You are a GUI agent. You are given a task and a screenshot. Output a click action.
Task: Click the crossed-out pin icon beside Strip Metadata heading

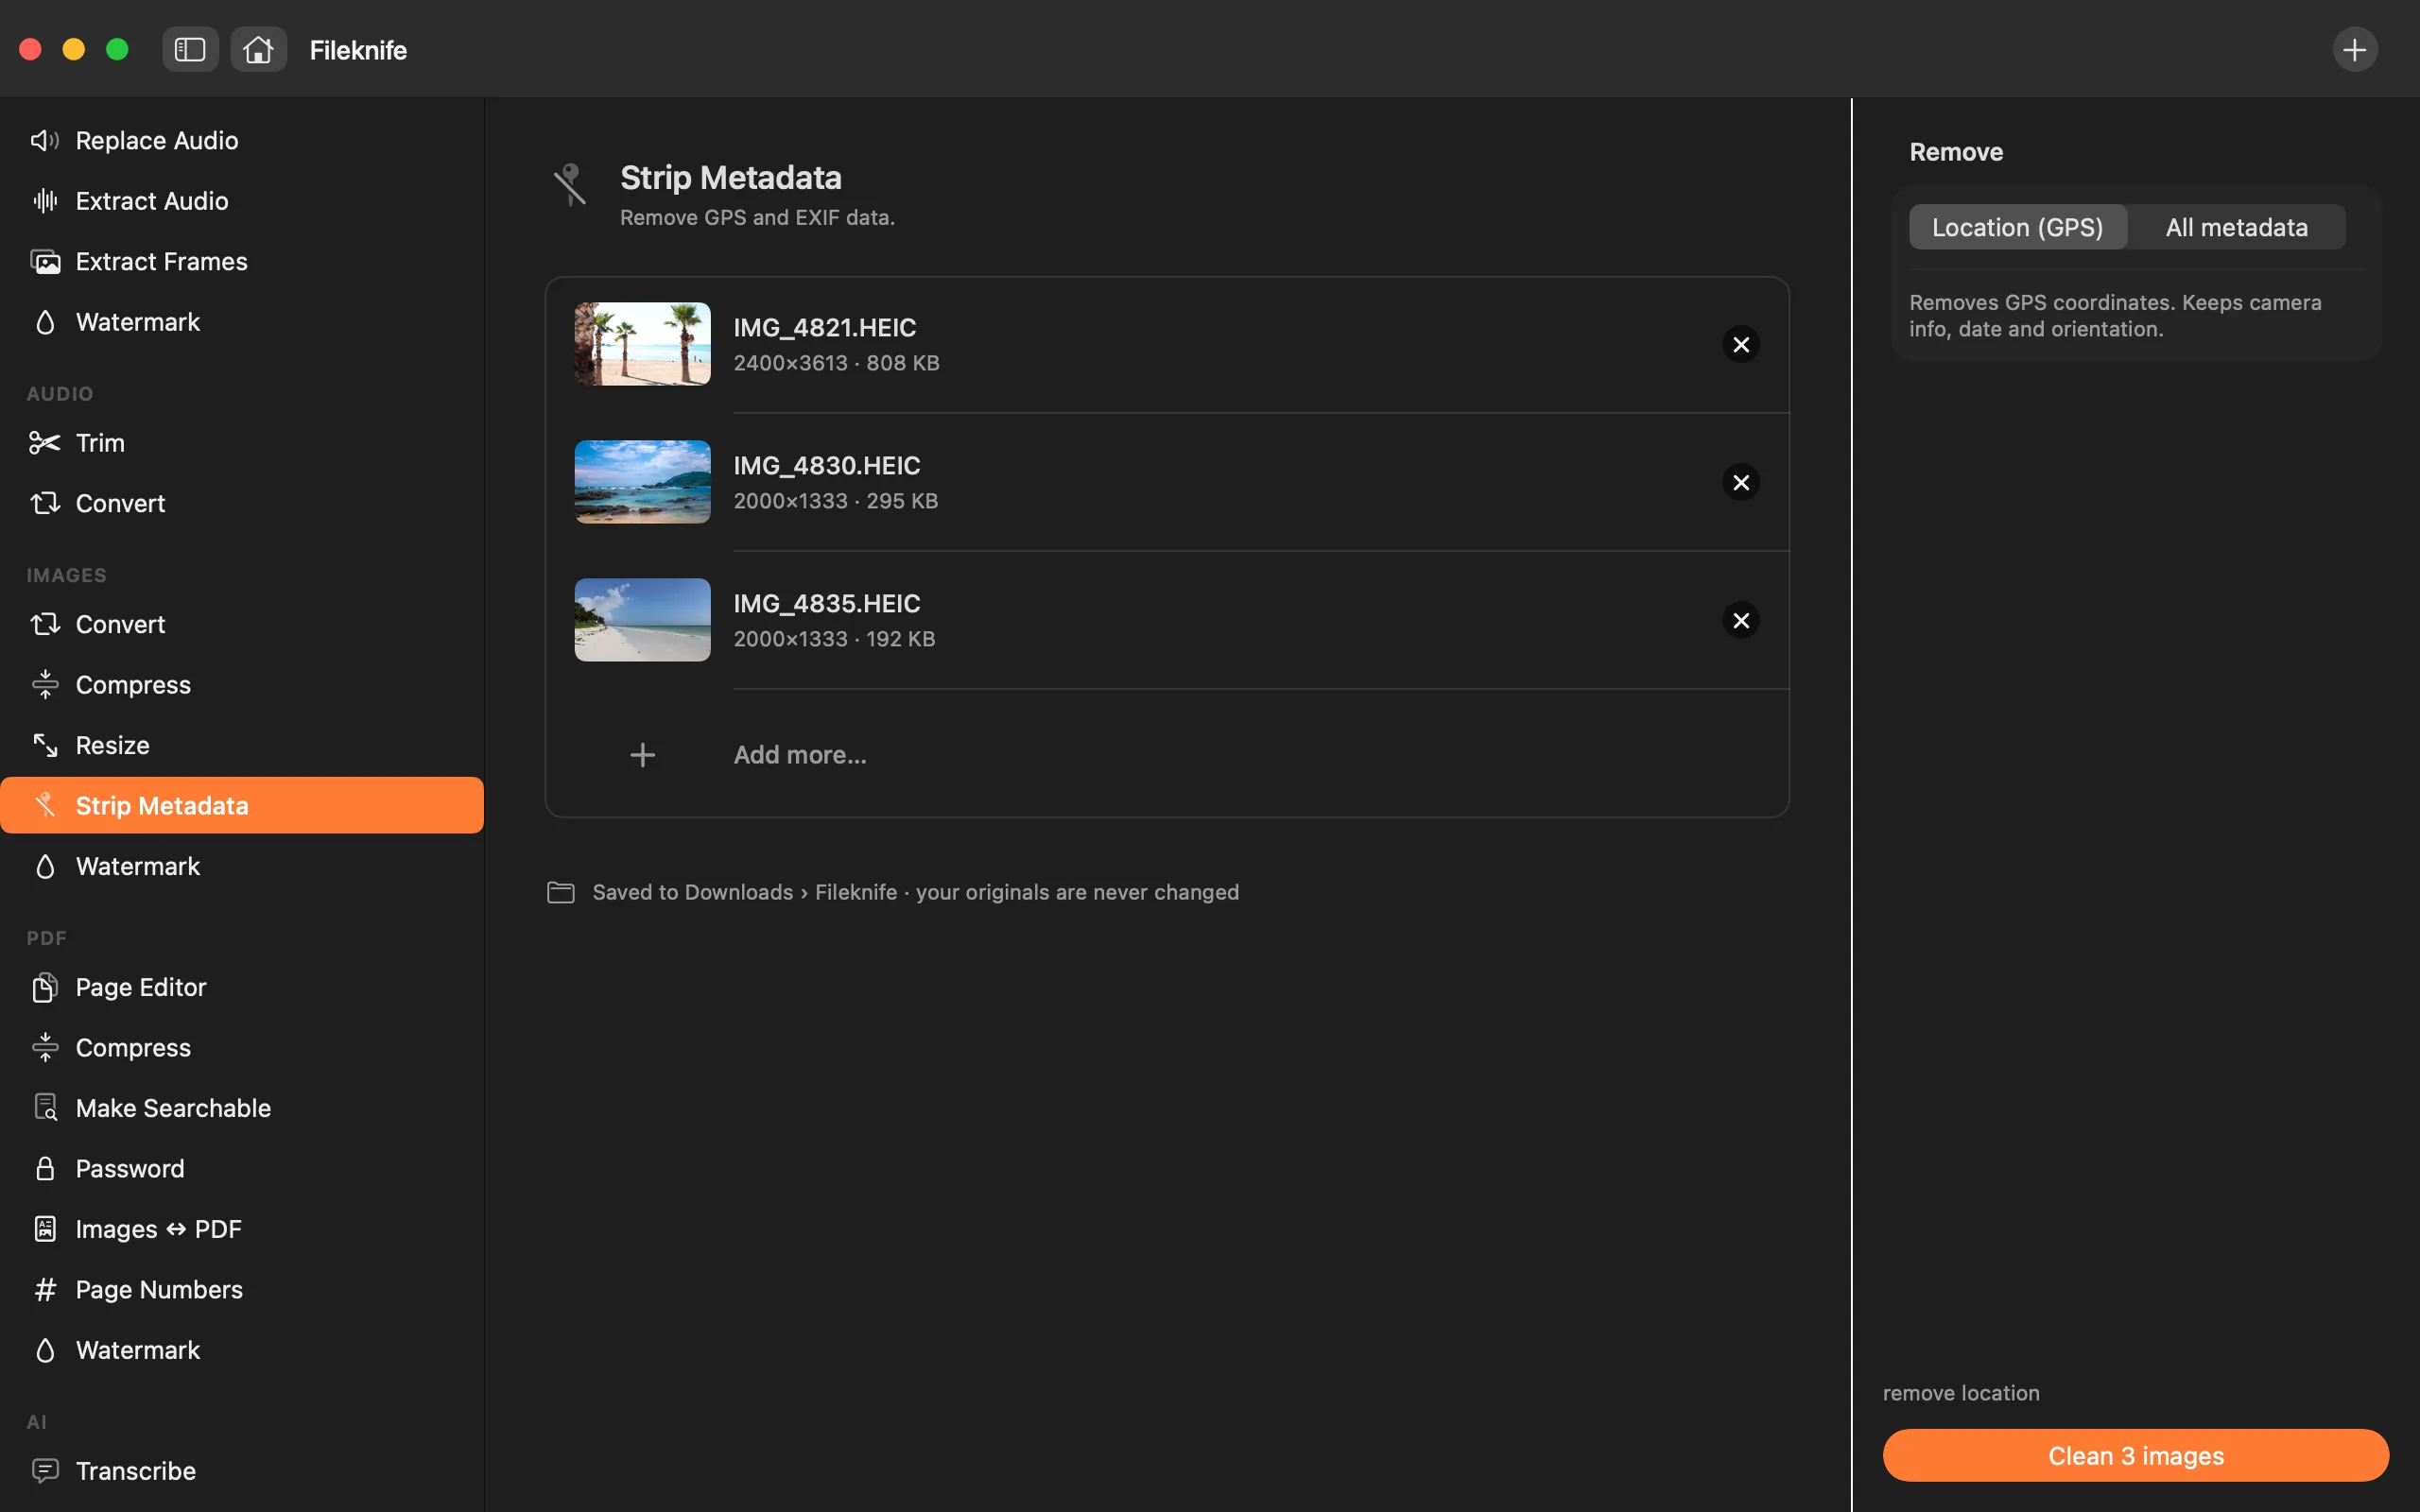coord(569,185)
